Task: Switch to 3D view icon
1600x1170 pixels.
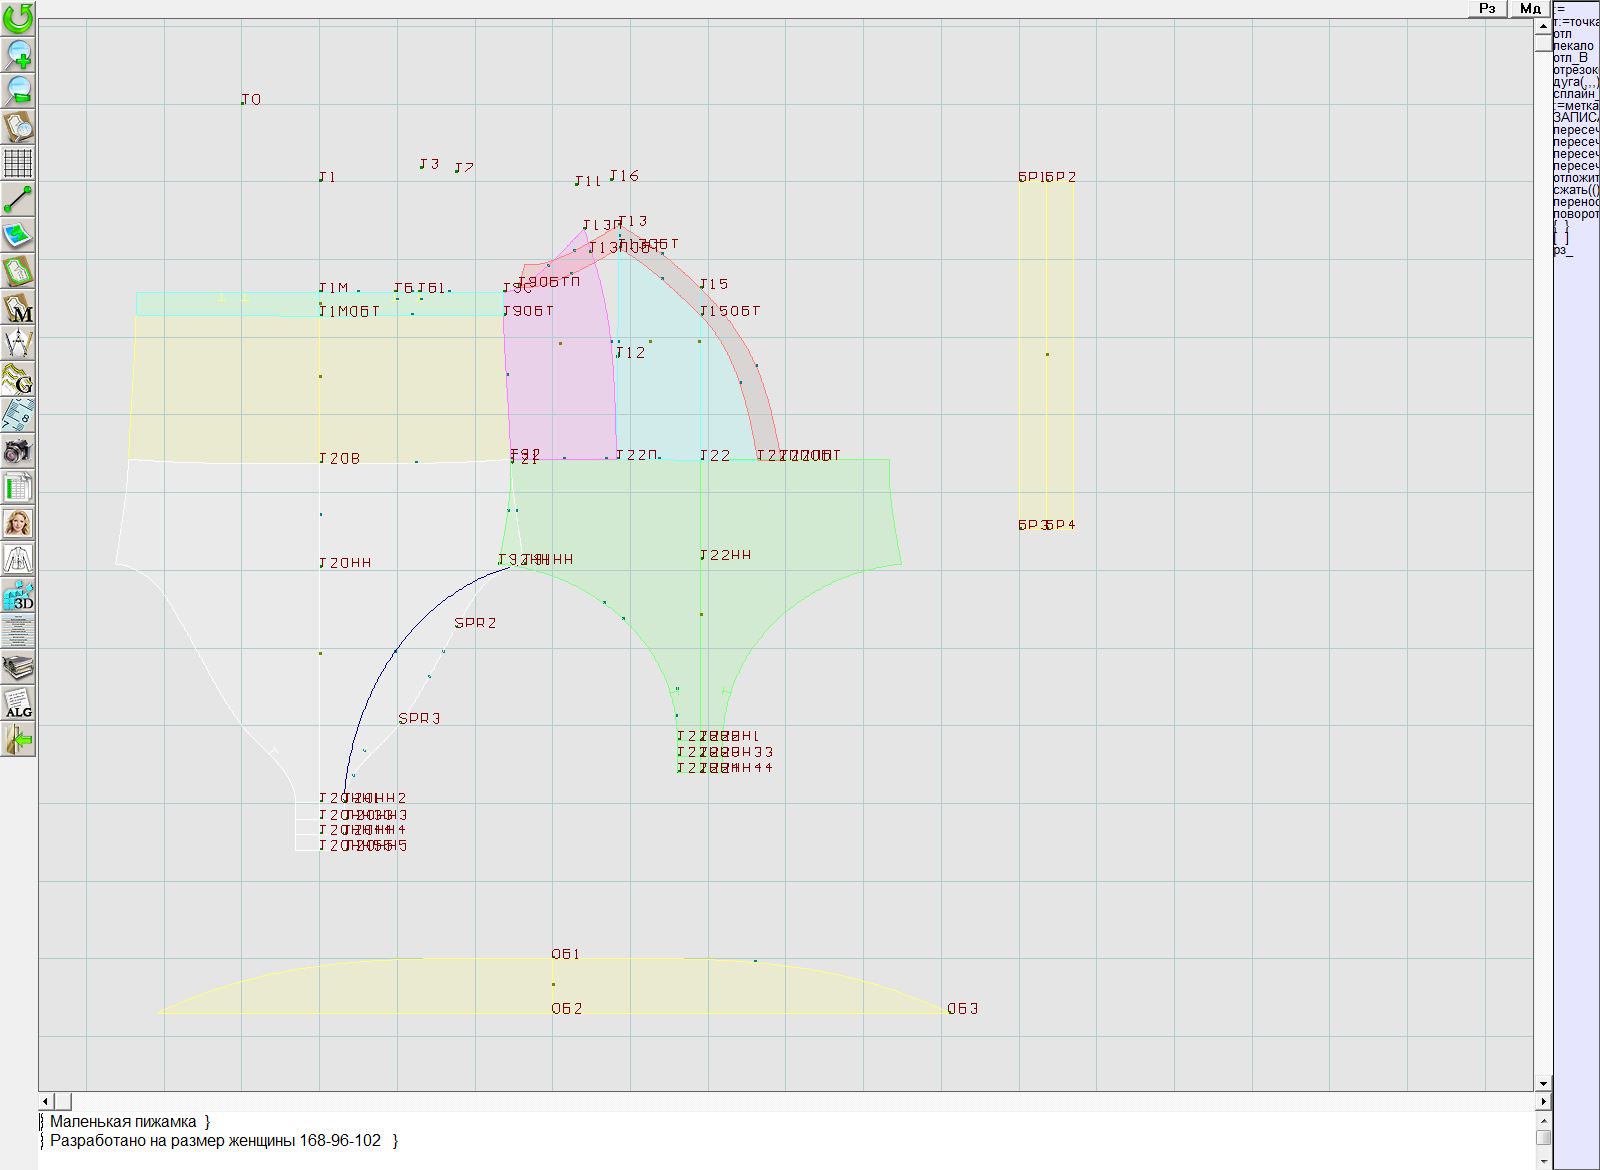Action: tap(18, 595)
